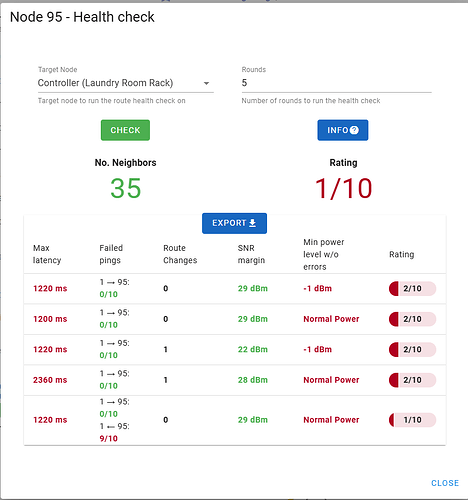The image size is (468, 500).
Task: Select the 1200 ms latency value
Action: click(50, 319)
